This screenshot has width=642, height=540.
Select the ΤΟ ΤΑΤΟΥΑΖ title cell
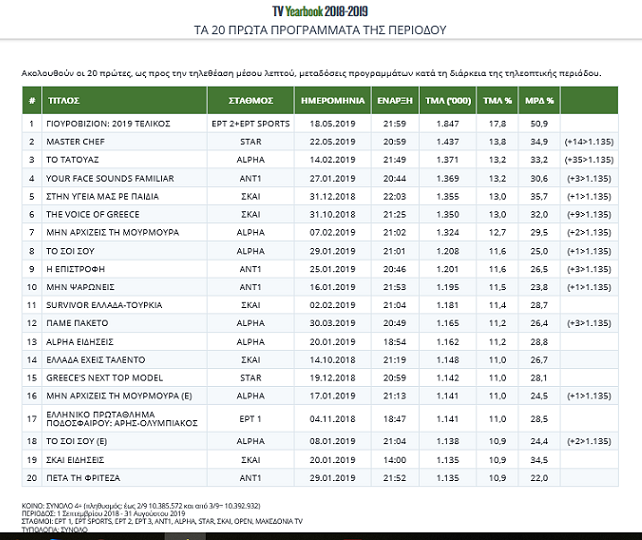tap(124, 160)
